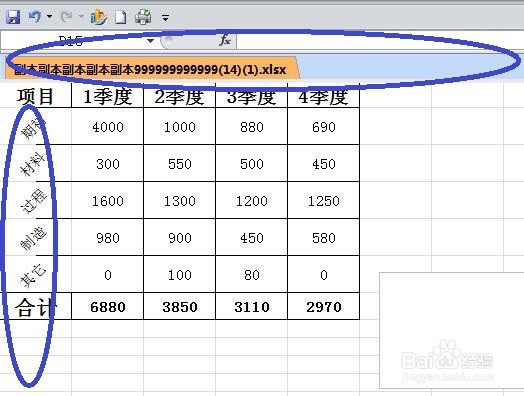The image size is (524, 396).
Task: Select the 3季度 header cell
Action: coord(252,96)
